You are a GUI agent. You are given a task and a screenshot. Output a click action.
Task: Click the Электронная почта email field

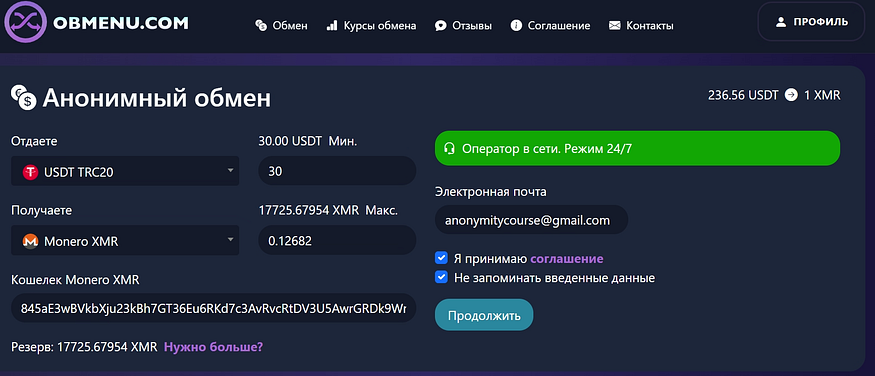pos(531,220)
